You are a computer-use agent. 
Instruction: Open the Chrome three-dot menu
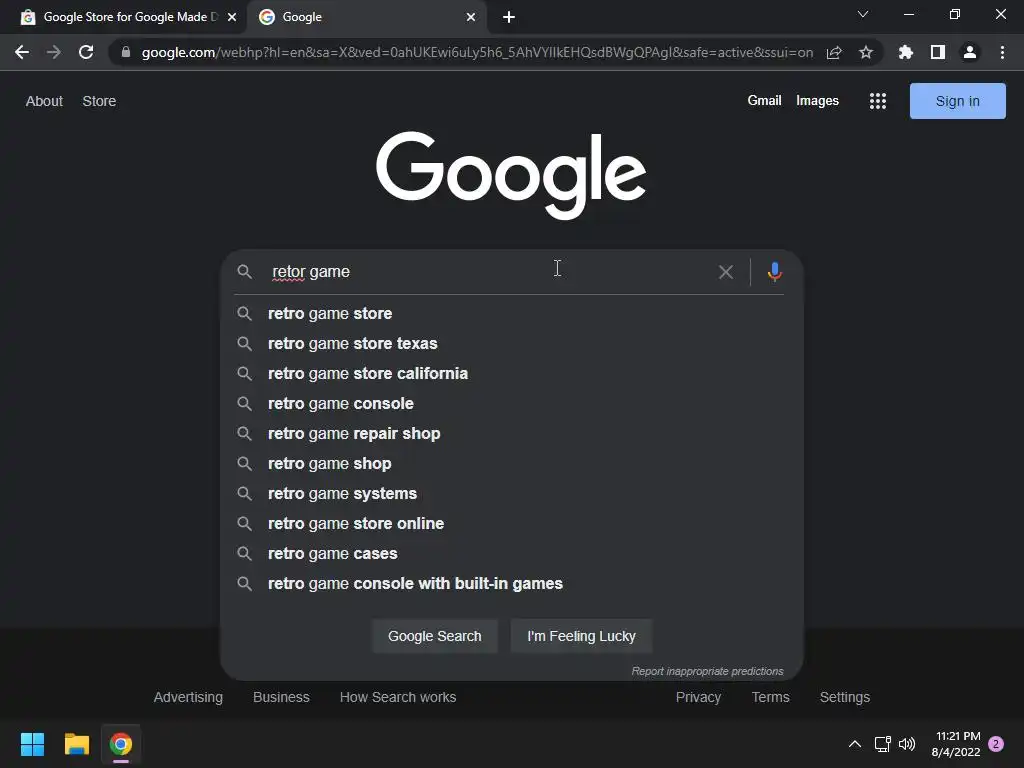point(1002,52)
